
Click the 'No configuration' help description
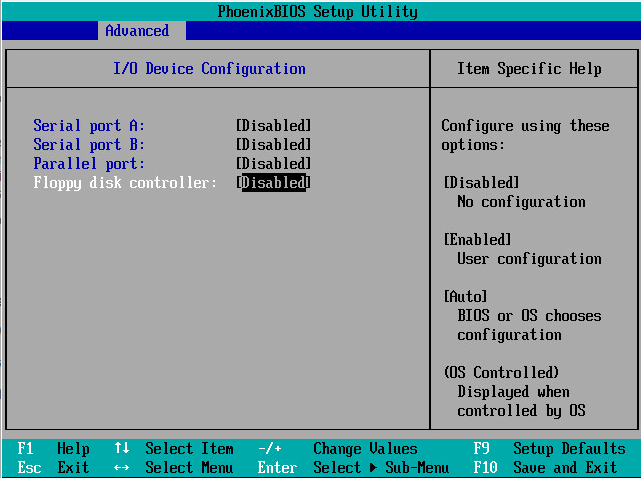click(x=521, y=202)
